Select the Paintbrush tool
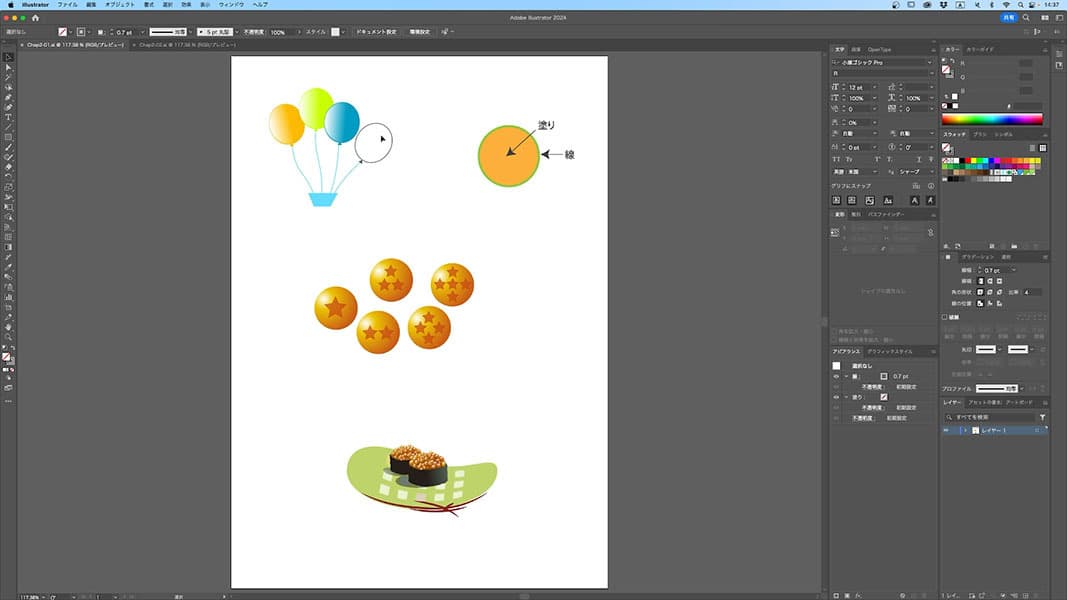The width and height of the screenshot is (1067, 600). (8, 147)
